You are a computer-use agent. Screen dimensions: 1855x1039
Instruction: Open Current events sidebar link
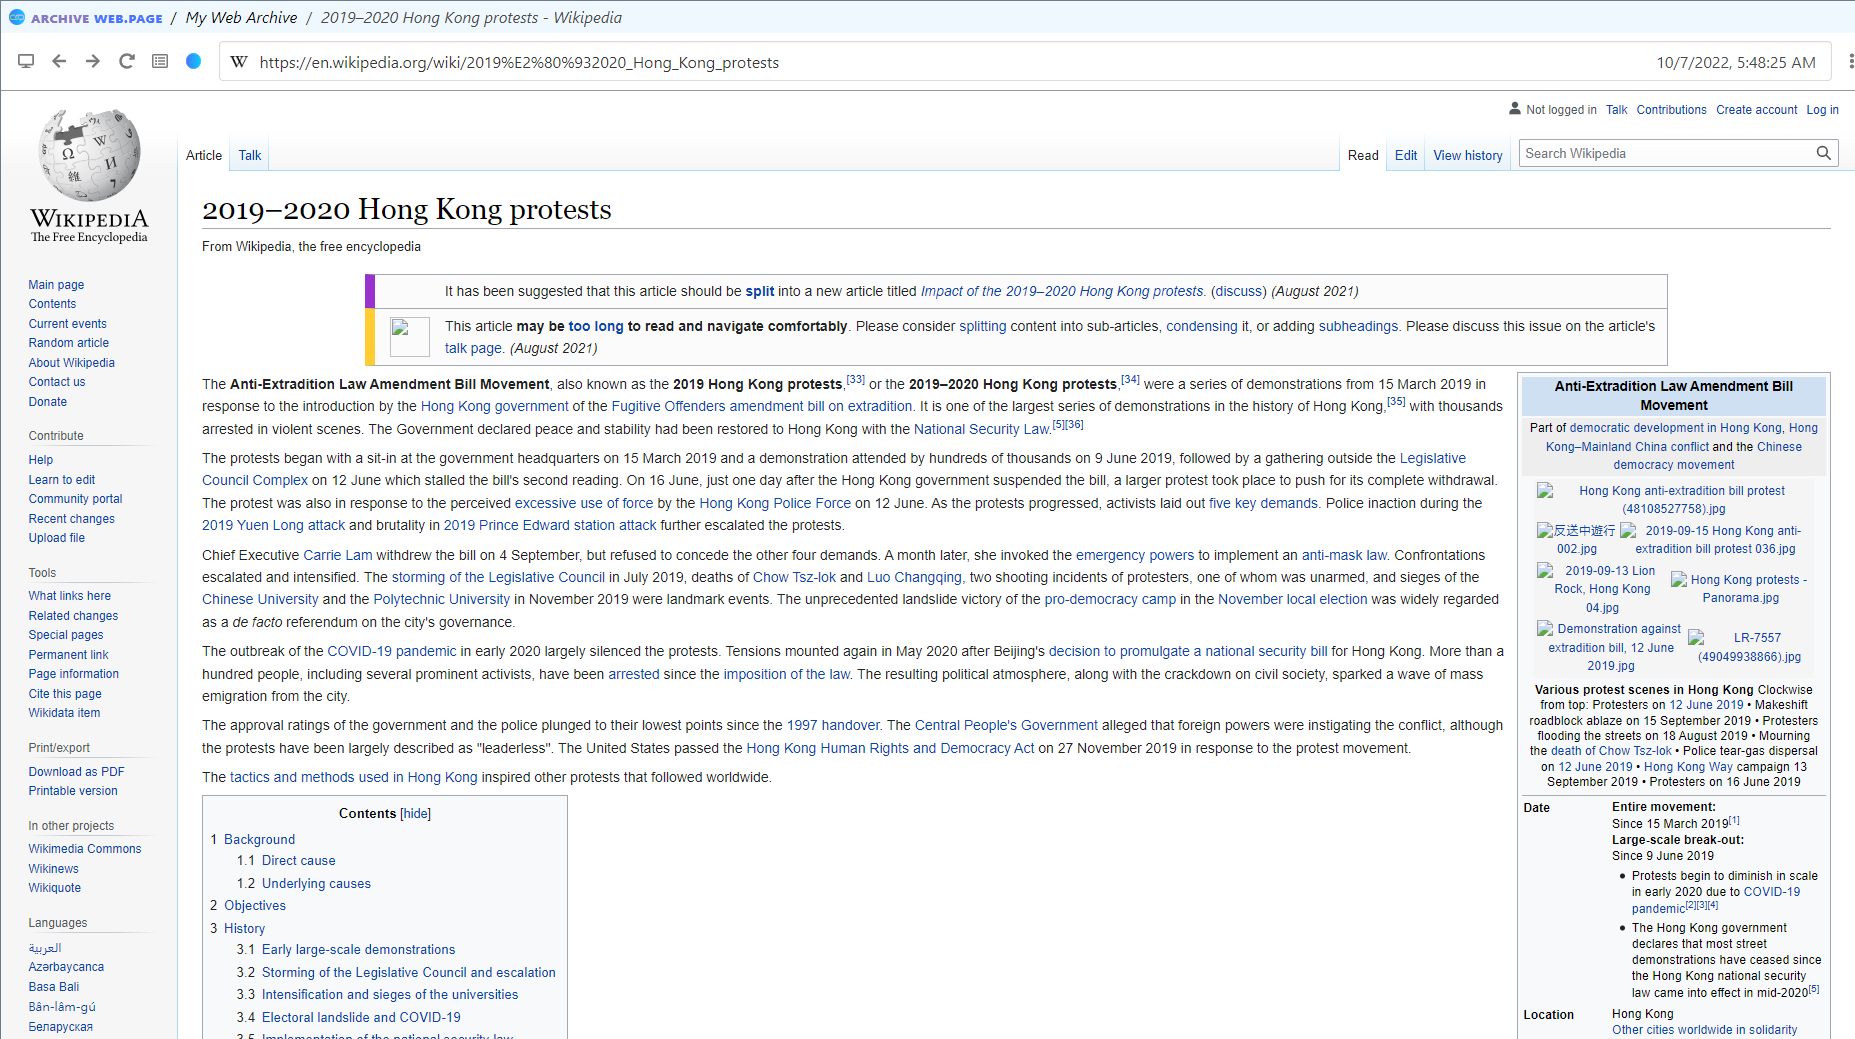[x=68, y=324]
